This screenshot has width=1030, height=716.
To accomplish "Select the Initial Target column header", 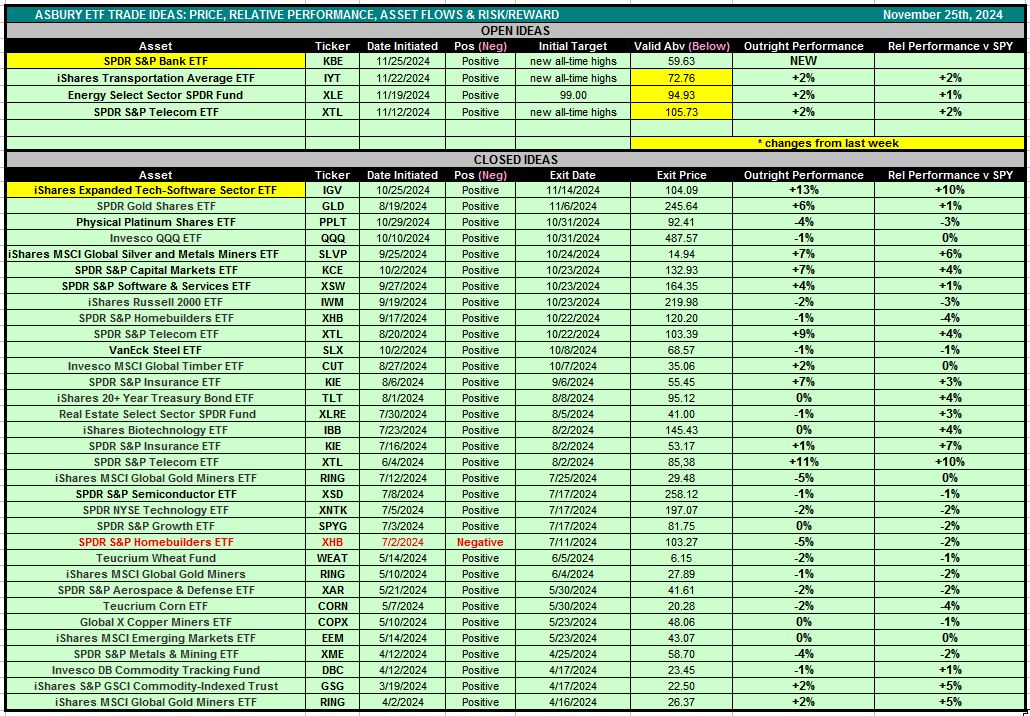I will [573, 46].
